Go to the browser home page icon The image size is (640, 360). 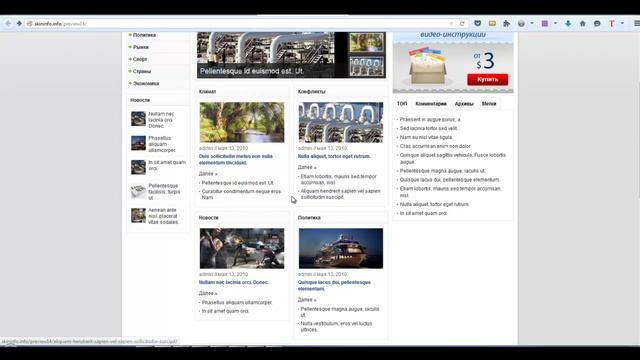582,24
